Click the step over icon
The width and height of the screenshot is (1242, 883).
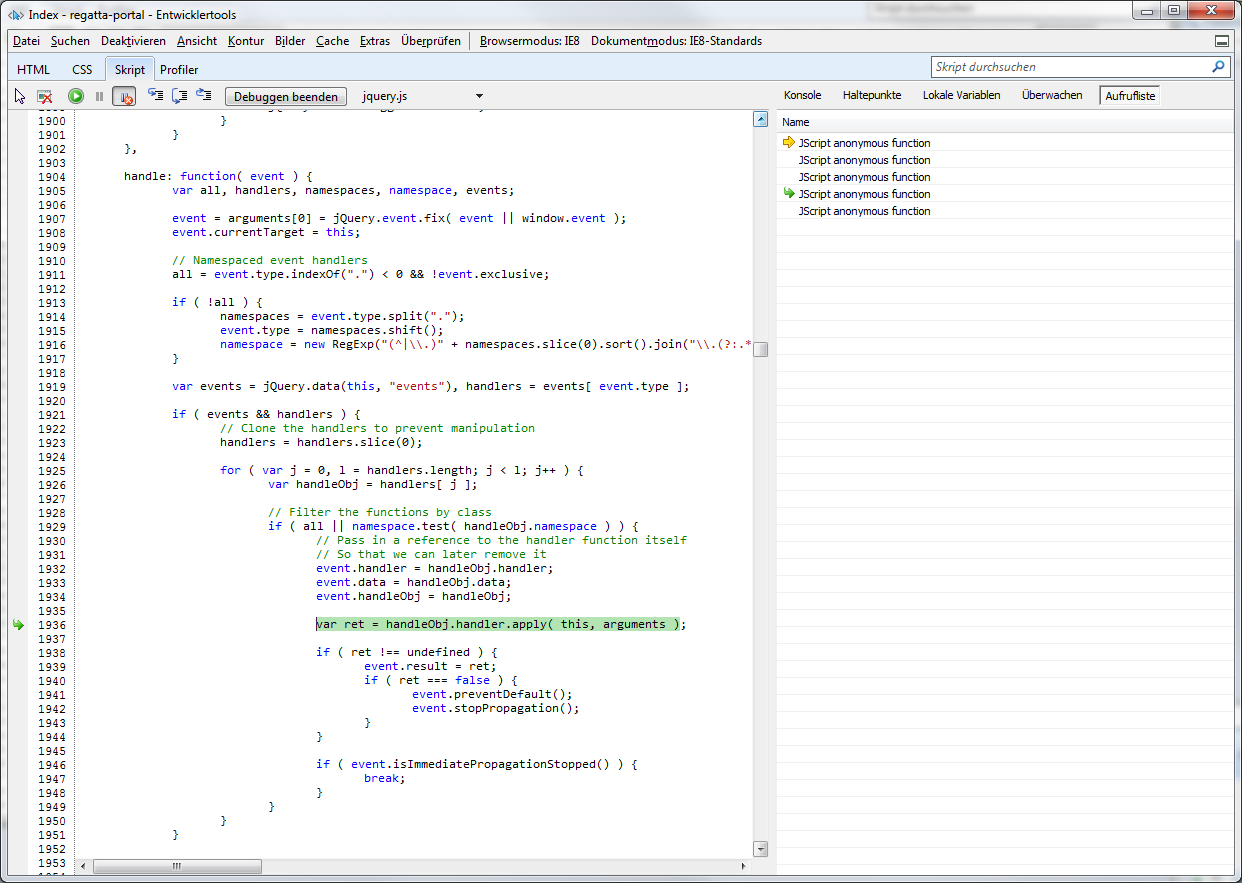[179, 96]
